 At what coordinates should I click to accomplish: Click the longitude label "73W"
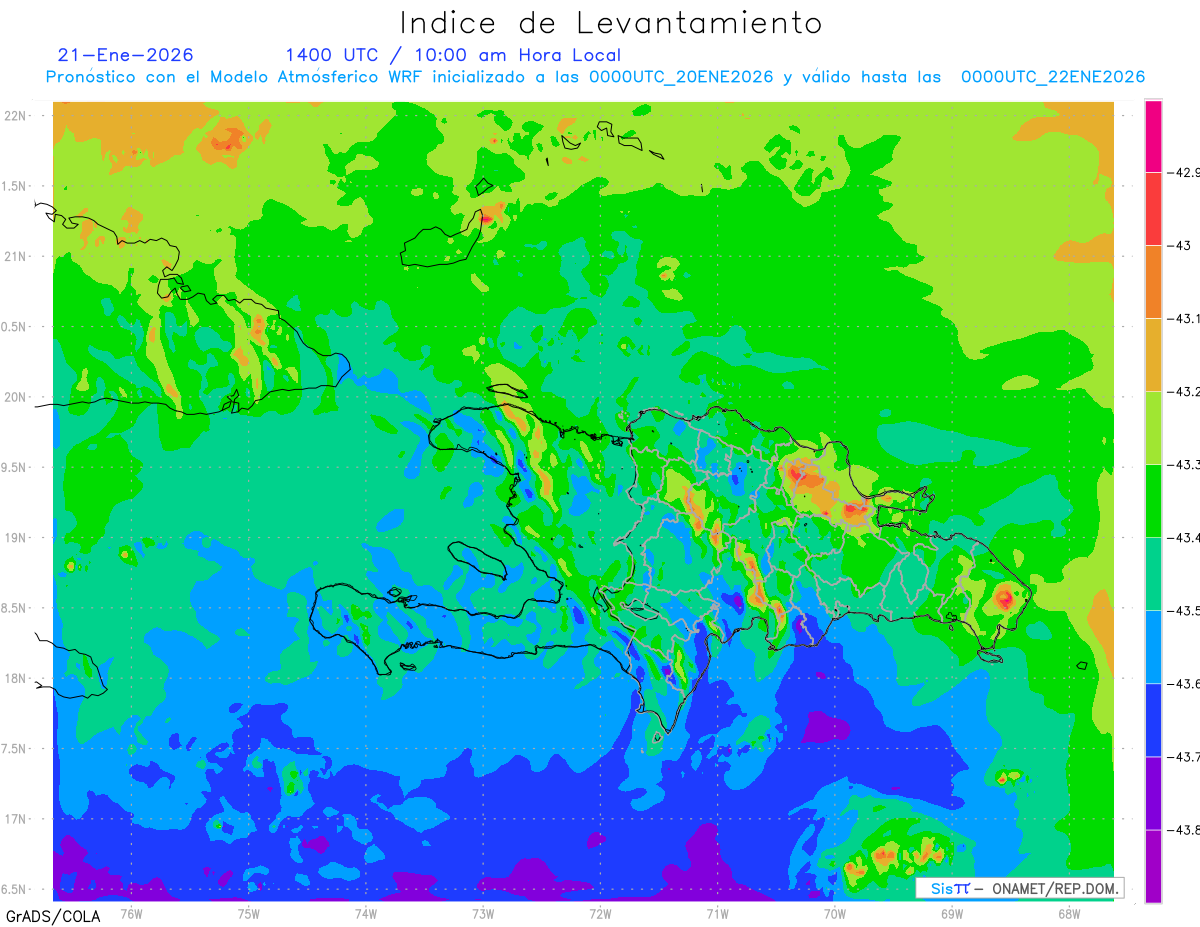coord(482,913)
